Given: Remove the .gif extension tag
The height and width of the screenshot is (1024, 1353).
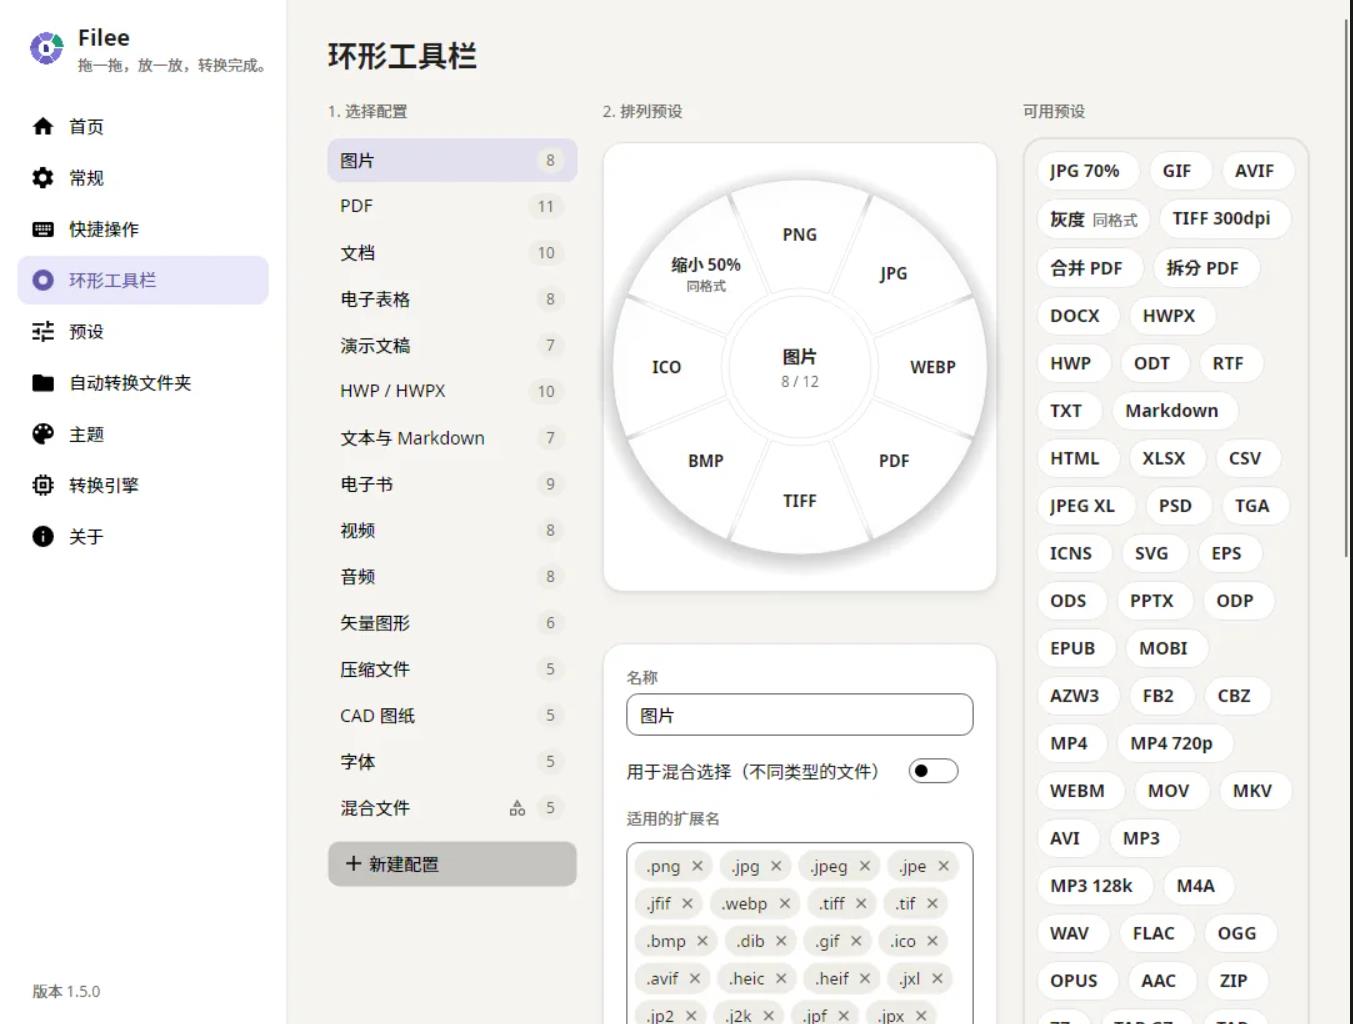Looking at the screenshot, I should pos(856,941).
